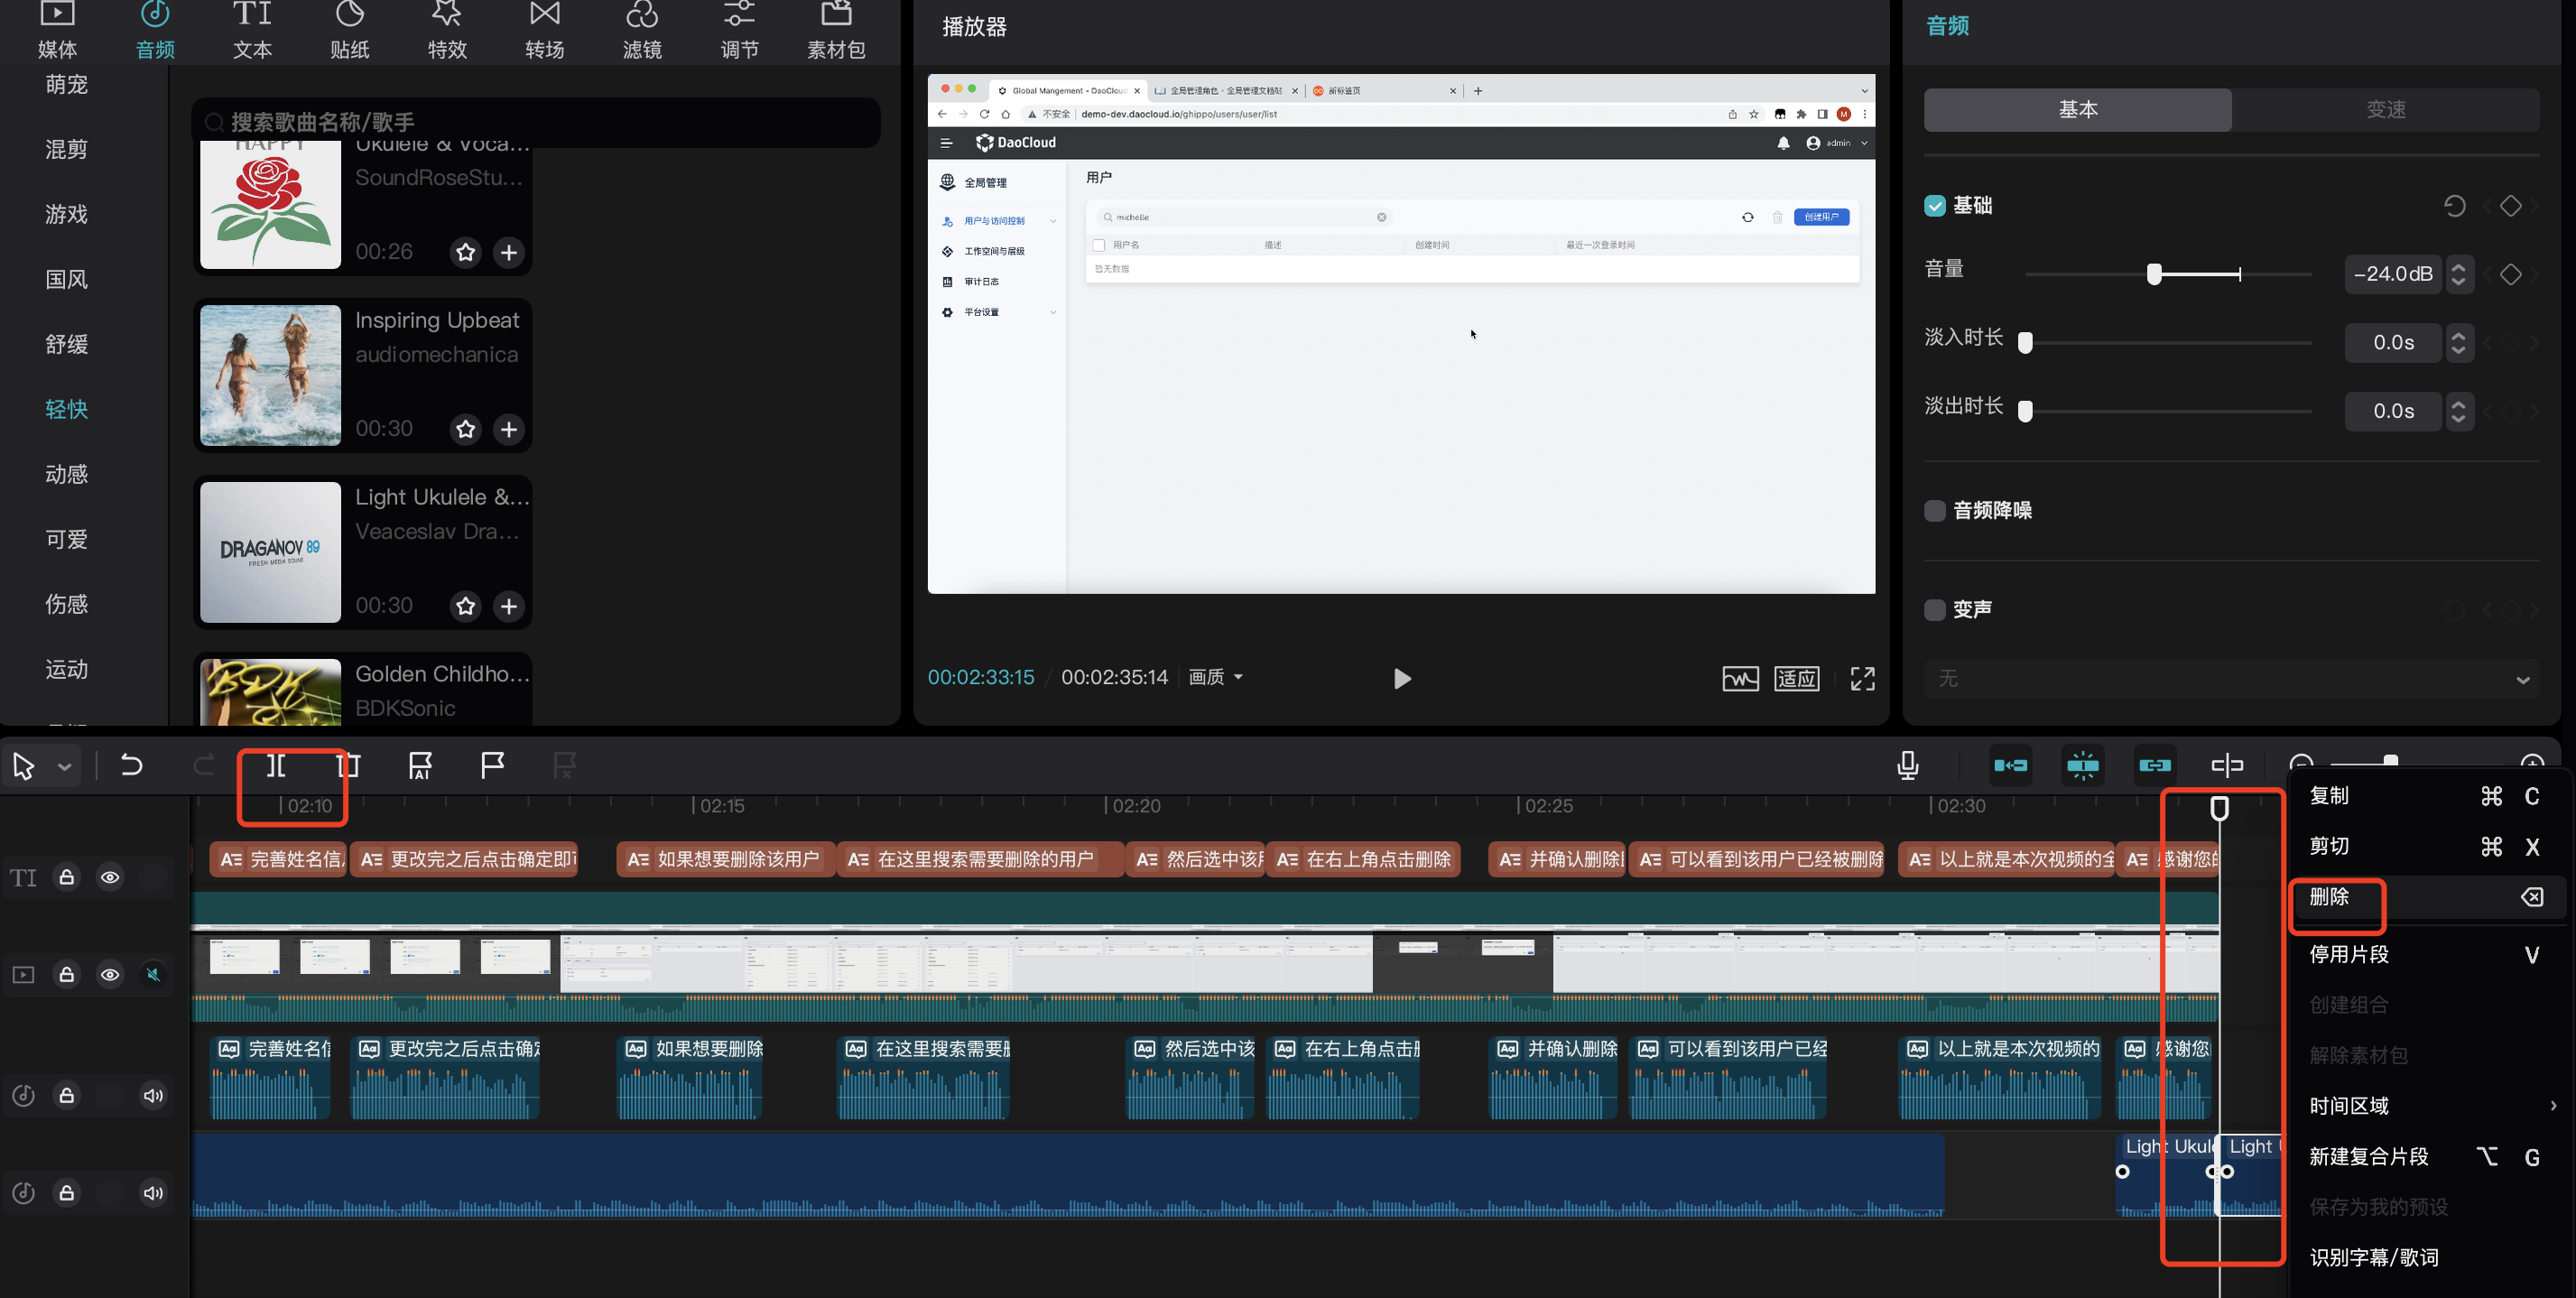
Task: Click the 音量 volume slider handle
Action: tap(2154, 274)
